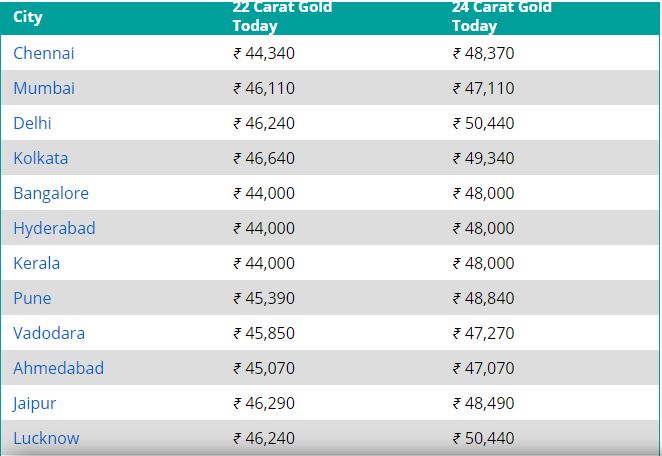Select Jaipur 22 carat price ₹ 46,290

[x=264, y=403]
